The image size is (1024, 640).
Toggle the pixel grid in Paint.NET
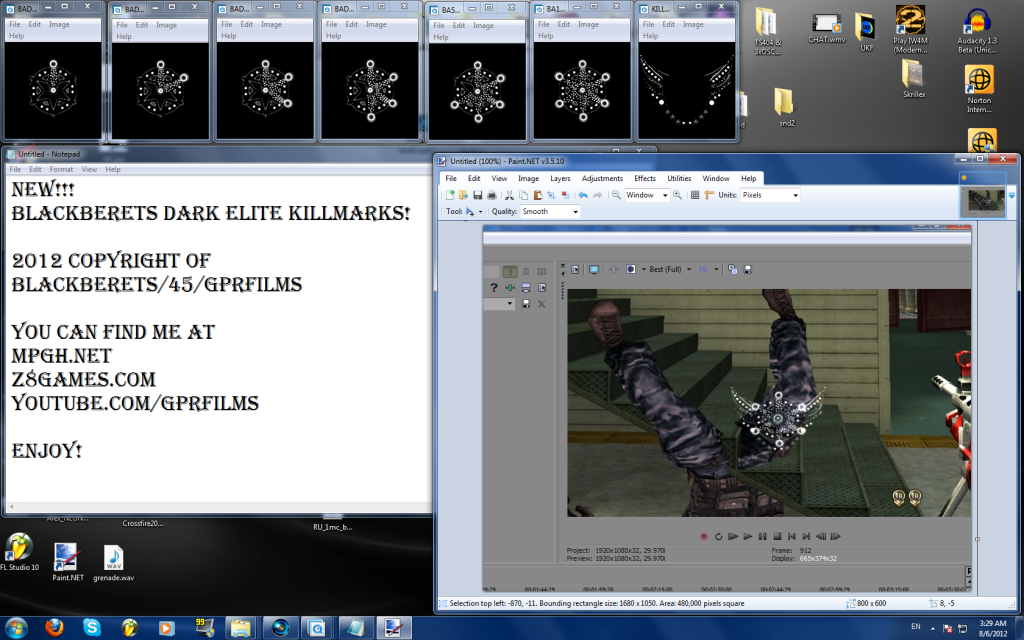point(695,195)
